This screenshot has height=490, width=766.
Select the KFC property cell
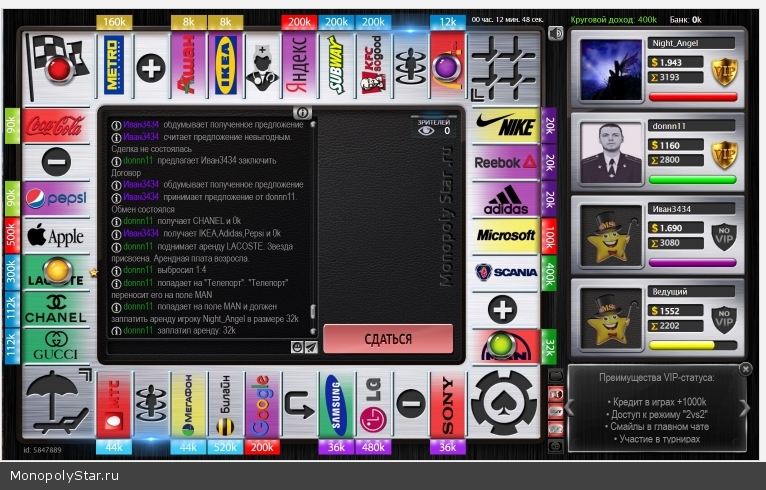coord(374,65)
